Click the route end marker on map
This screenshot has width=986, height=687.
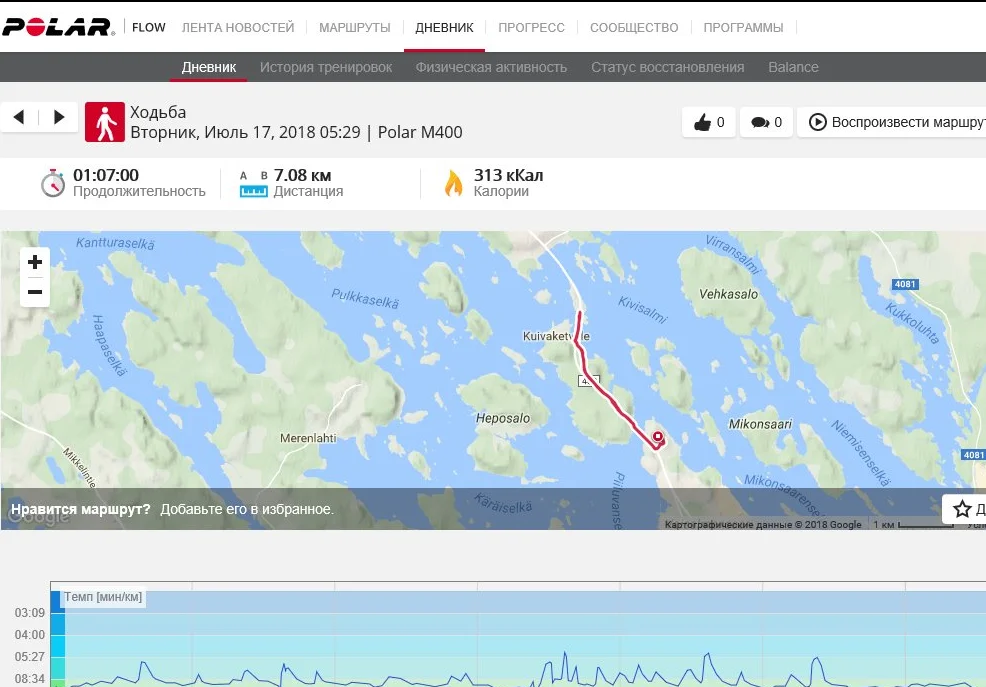click(x=658, y=436)
